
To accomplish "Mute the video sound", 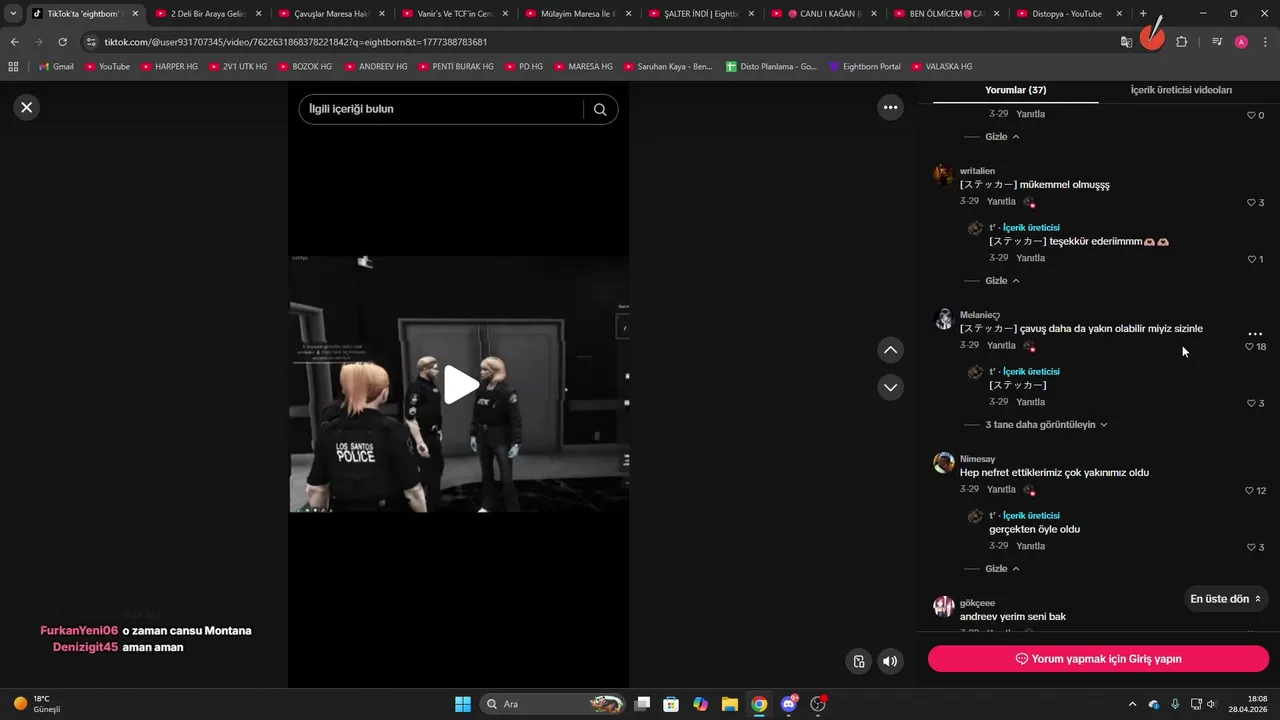I will click(890, 661).
